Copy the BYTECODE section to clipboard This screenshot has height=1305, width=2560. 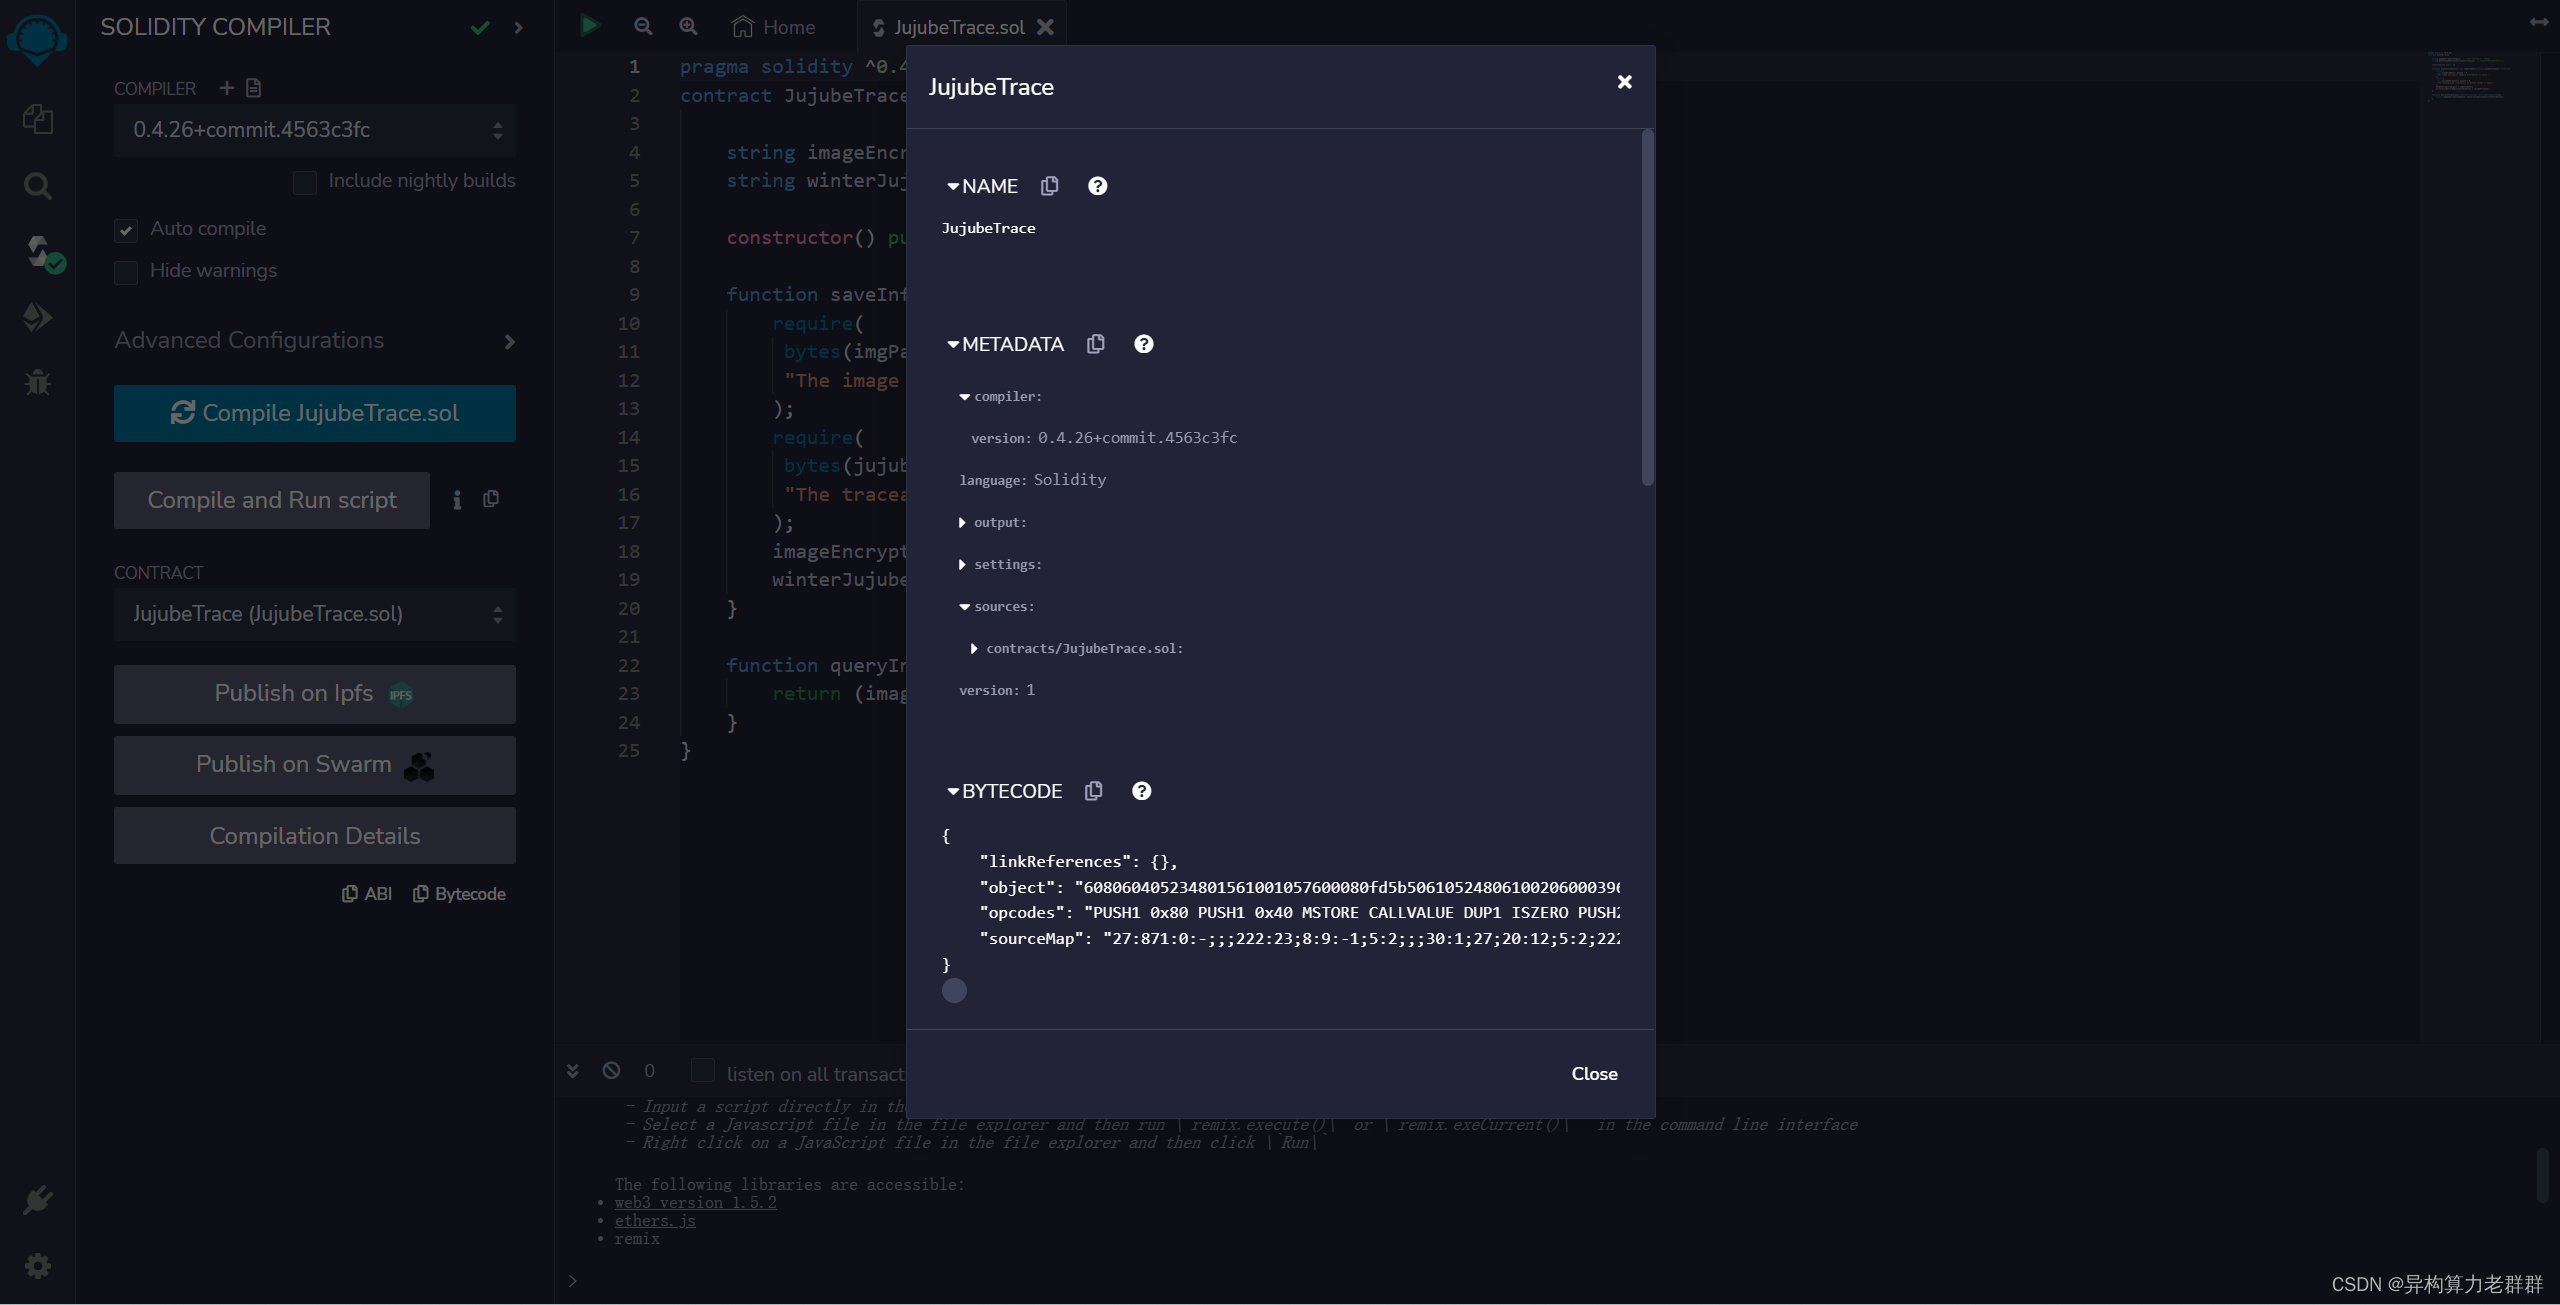pyautogui.click(x=1094, y=791)
